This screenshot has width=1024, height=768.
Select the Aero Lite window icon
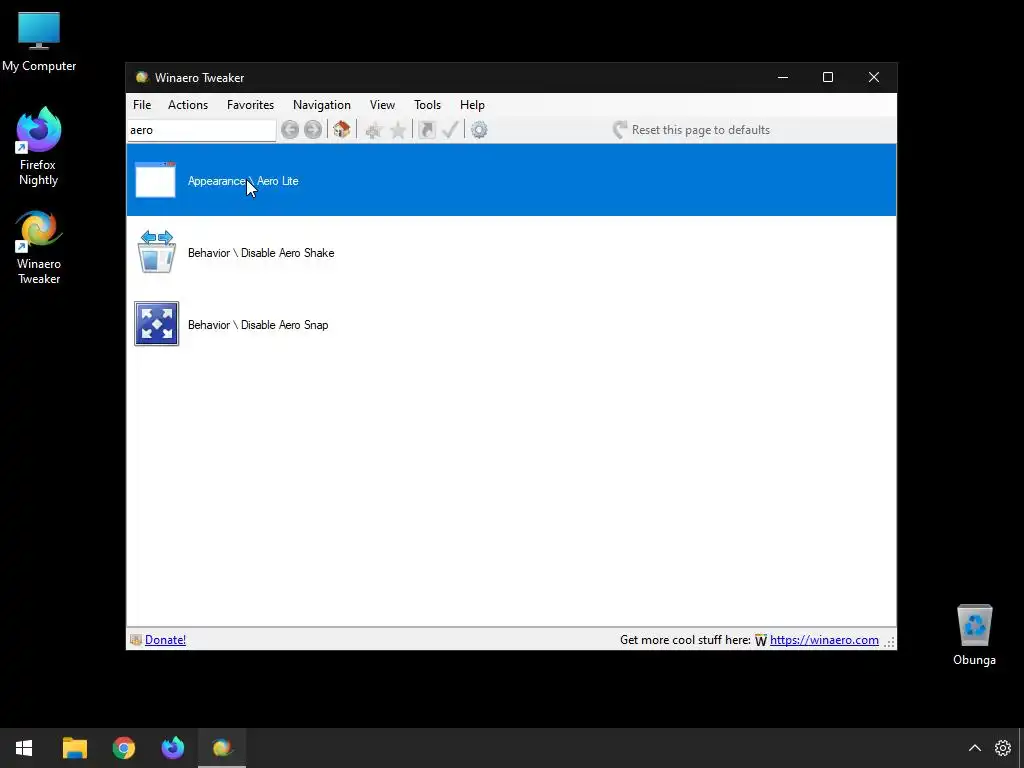pos(155,180)
